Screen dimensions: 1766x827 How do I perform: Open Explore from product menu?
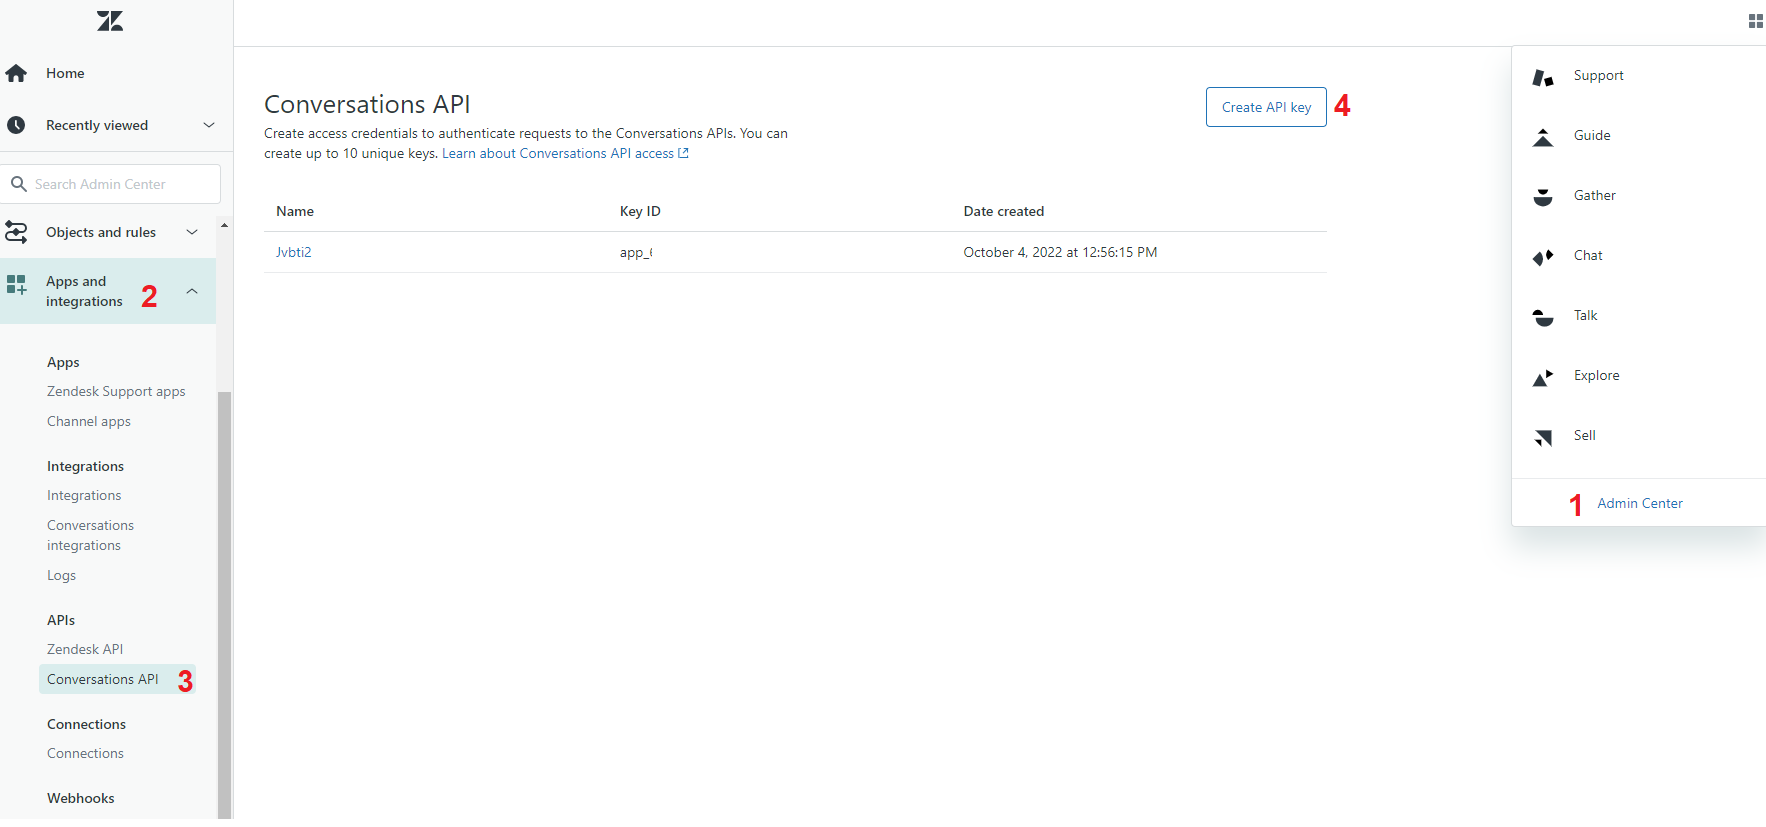[x=1596, y=375]
